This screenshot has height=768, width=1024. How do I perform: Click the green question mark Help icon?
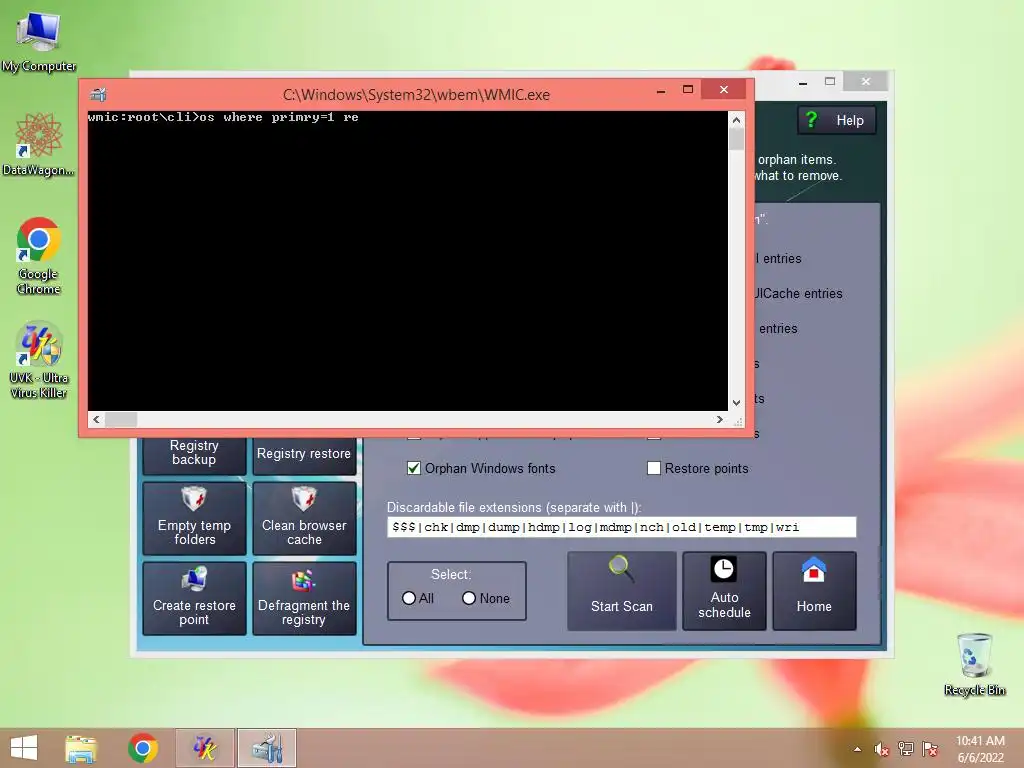tap(812, 120)
